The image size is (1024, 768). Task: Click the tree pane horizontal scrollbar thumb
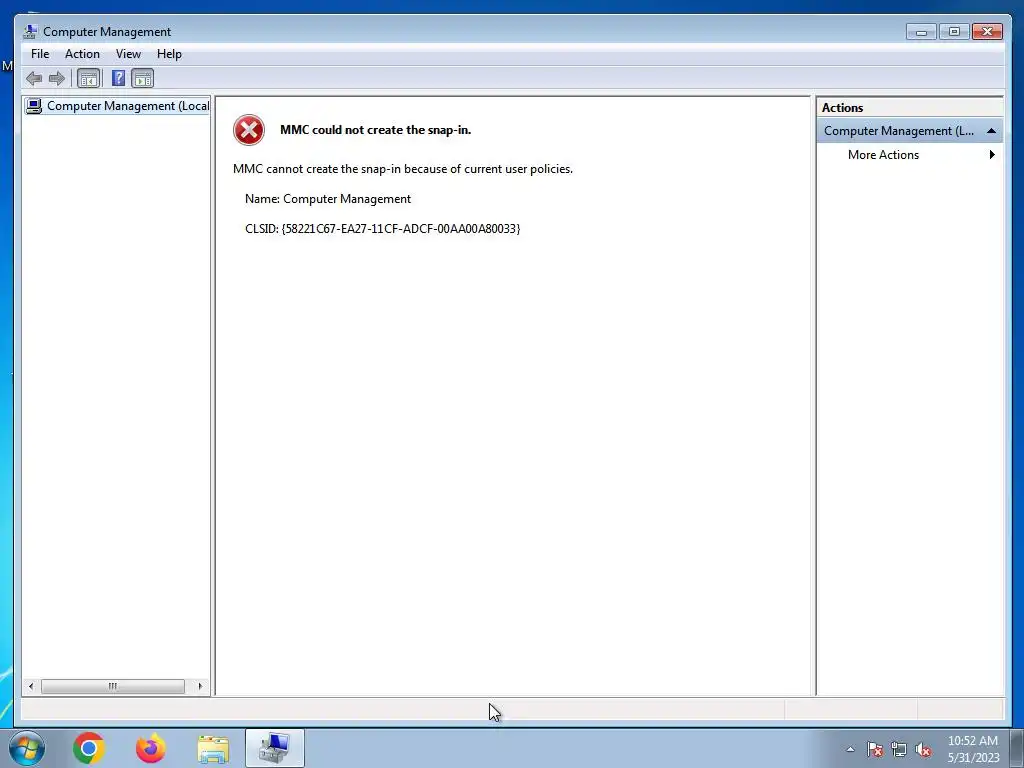(113, 686)
